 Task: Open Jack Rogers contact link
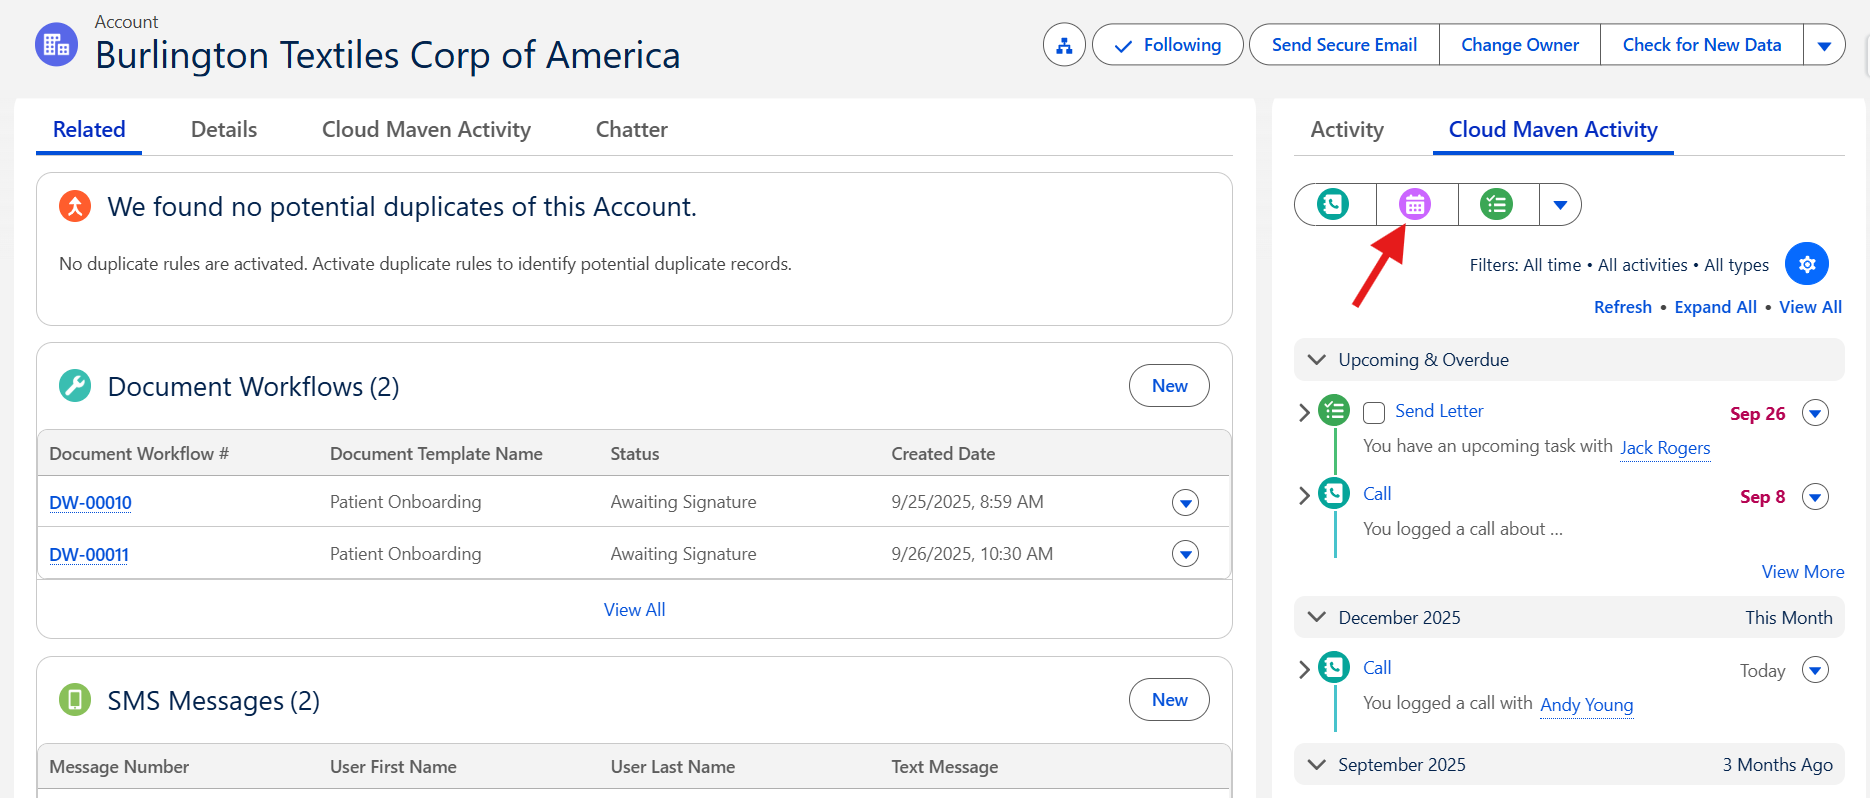(x=1665, y=448)
